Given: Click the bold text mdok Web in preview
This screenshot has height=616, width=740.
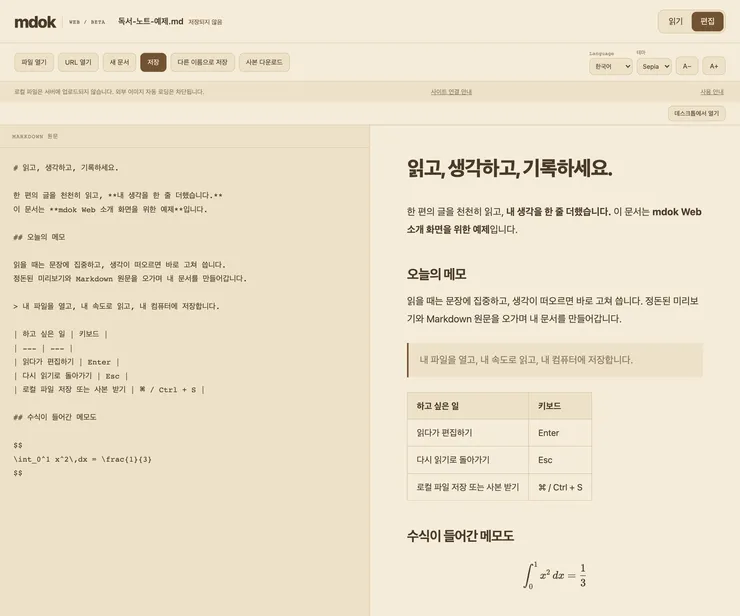Looking at the screenshot, I should tap(677, 212).
